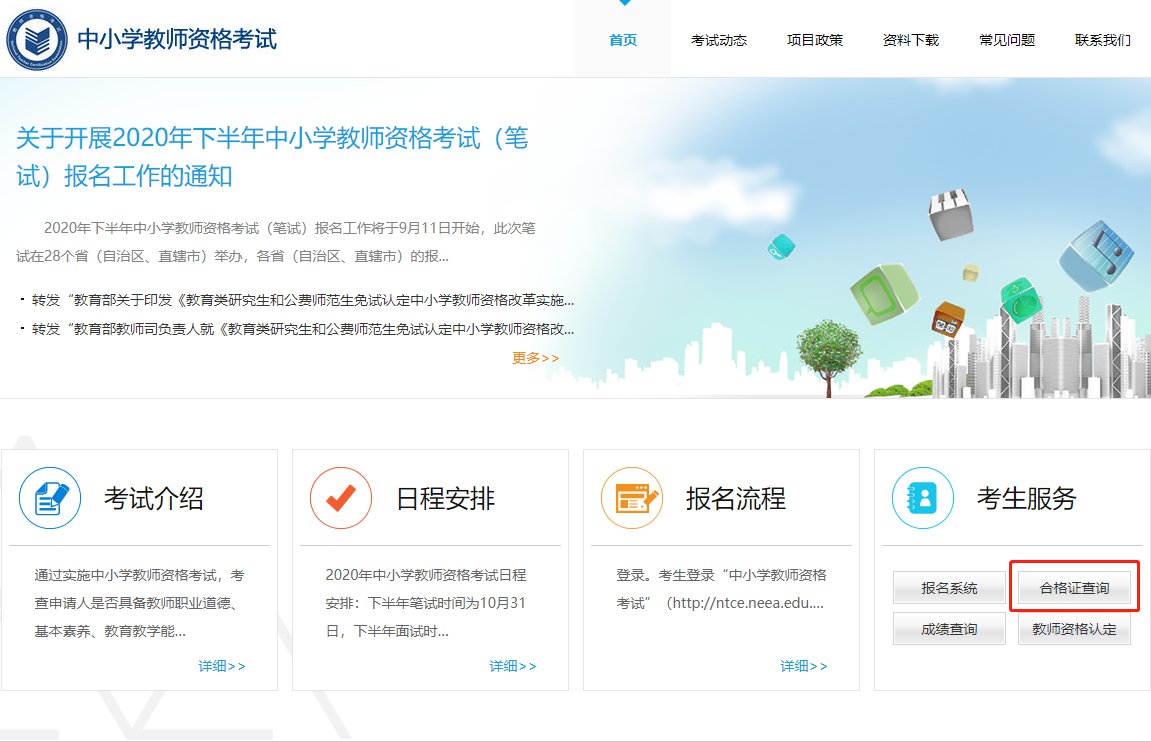This screenshot has height=742, width=1151.
Task: Open 教师资格认定 button
Action: click(1074, 629)
